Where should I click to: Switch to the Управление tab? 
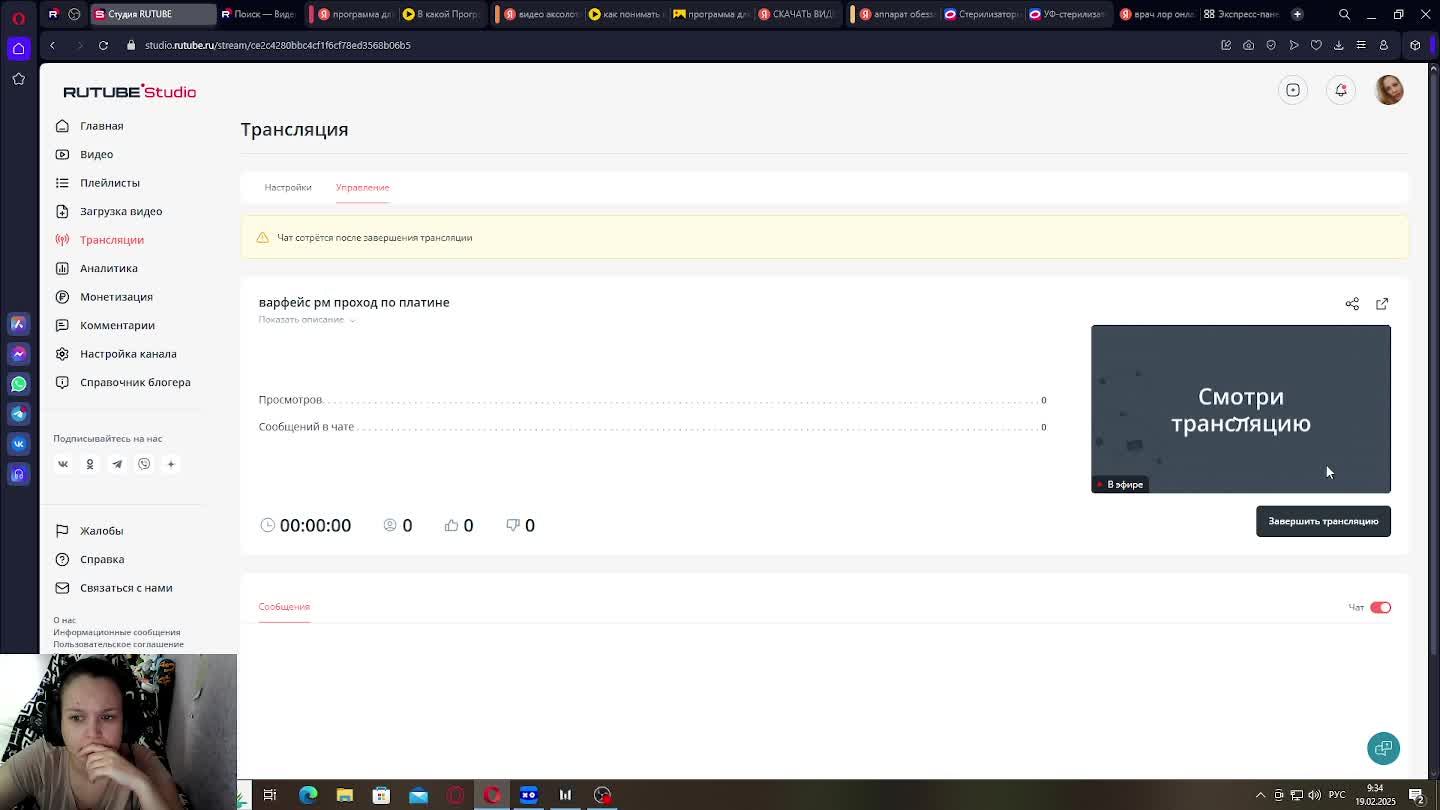[x=362, y=187]
